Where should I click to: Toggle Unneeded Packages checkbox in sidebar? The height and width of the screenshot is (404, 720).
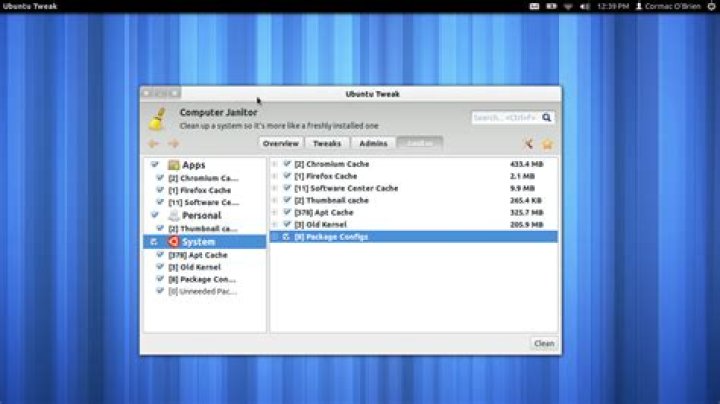pos(160,291)
